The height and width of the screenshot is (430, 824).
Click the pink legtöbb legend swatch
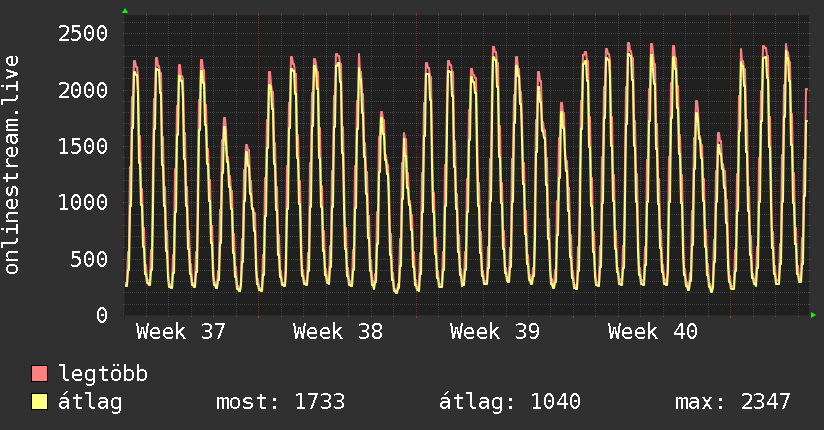(39, 374)
